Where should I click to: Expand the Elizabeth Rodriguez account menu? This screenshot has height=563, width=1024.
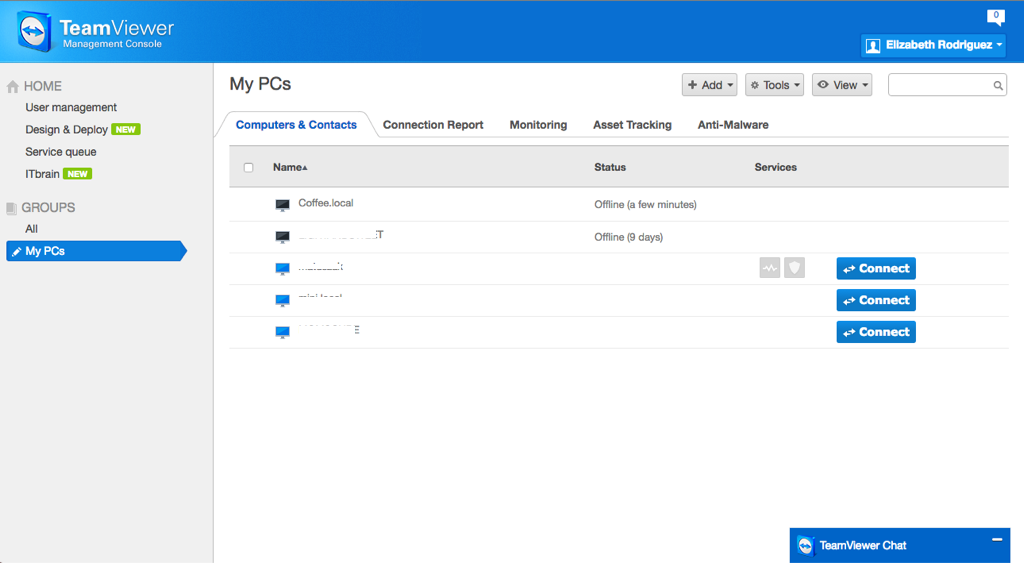tap(933, 45)
